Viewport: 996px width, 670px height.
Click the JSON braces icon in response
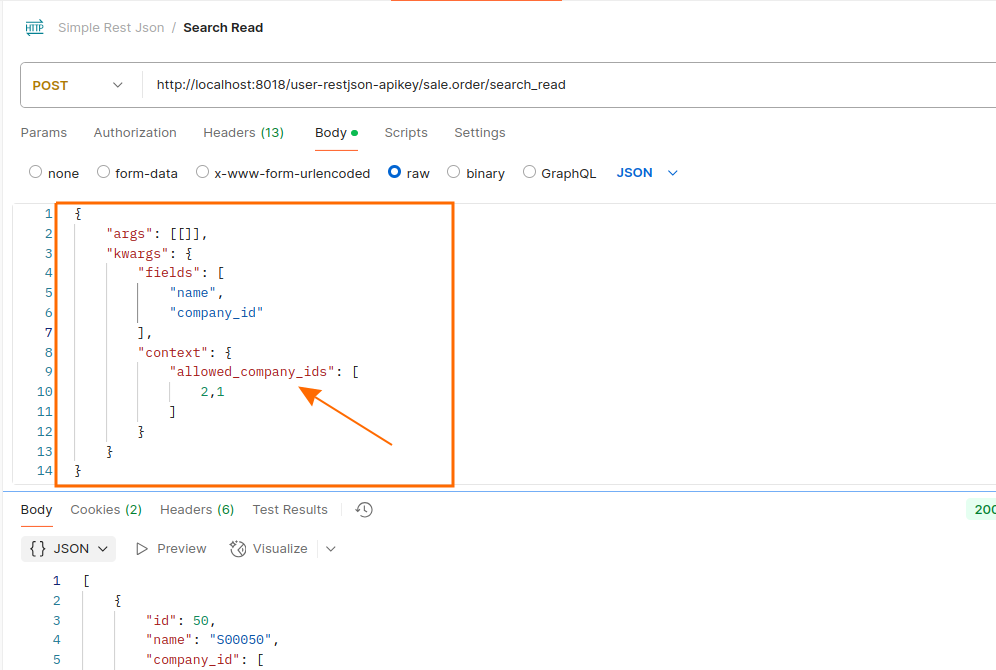coord(38,549)
